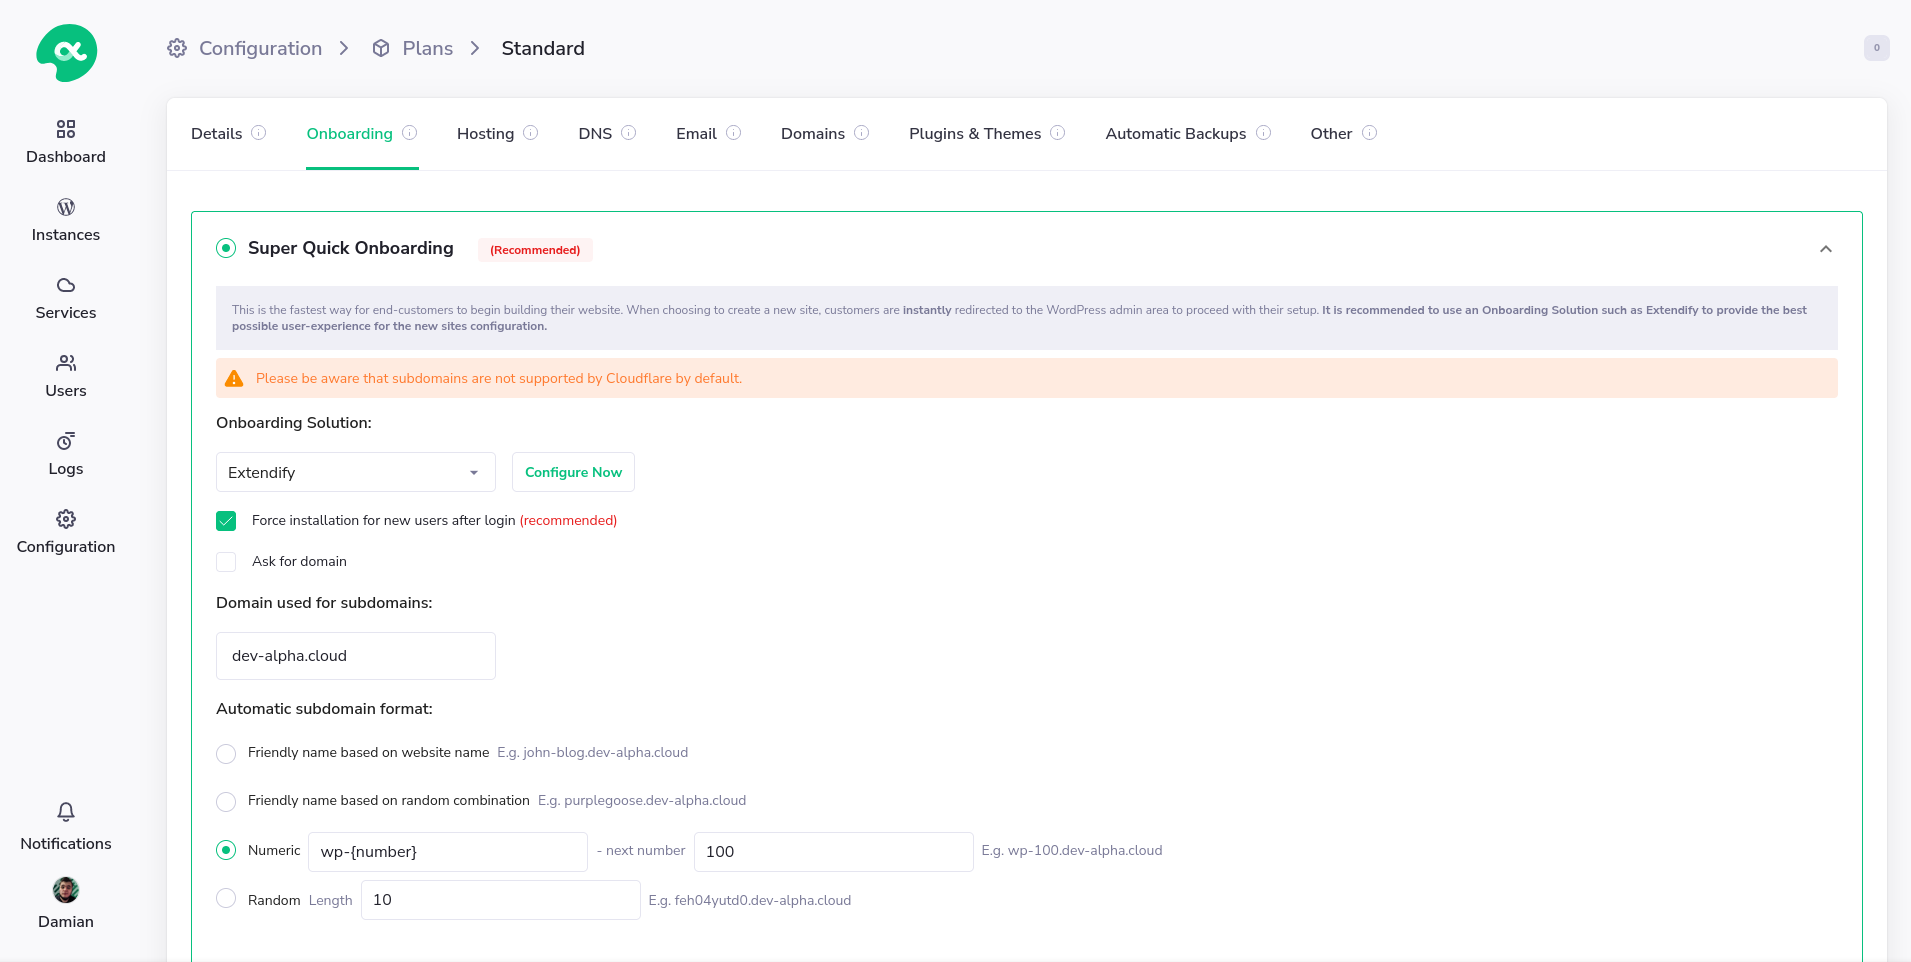Open Notifications bell icon

[66, 812]
